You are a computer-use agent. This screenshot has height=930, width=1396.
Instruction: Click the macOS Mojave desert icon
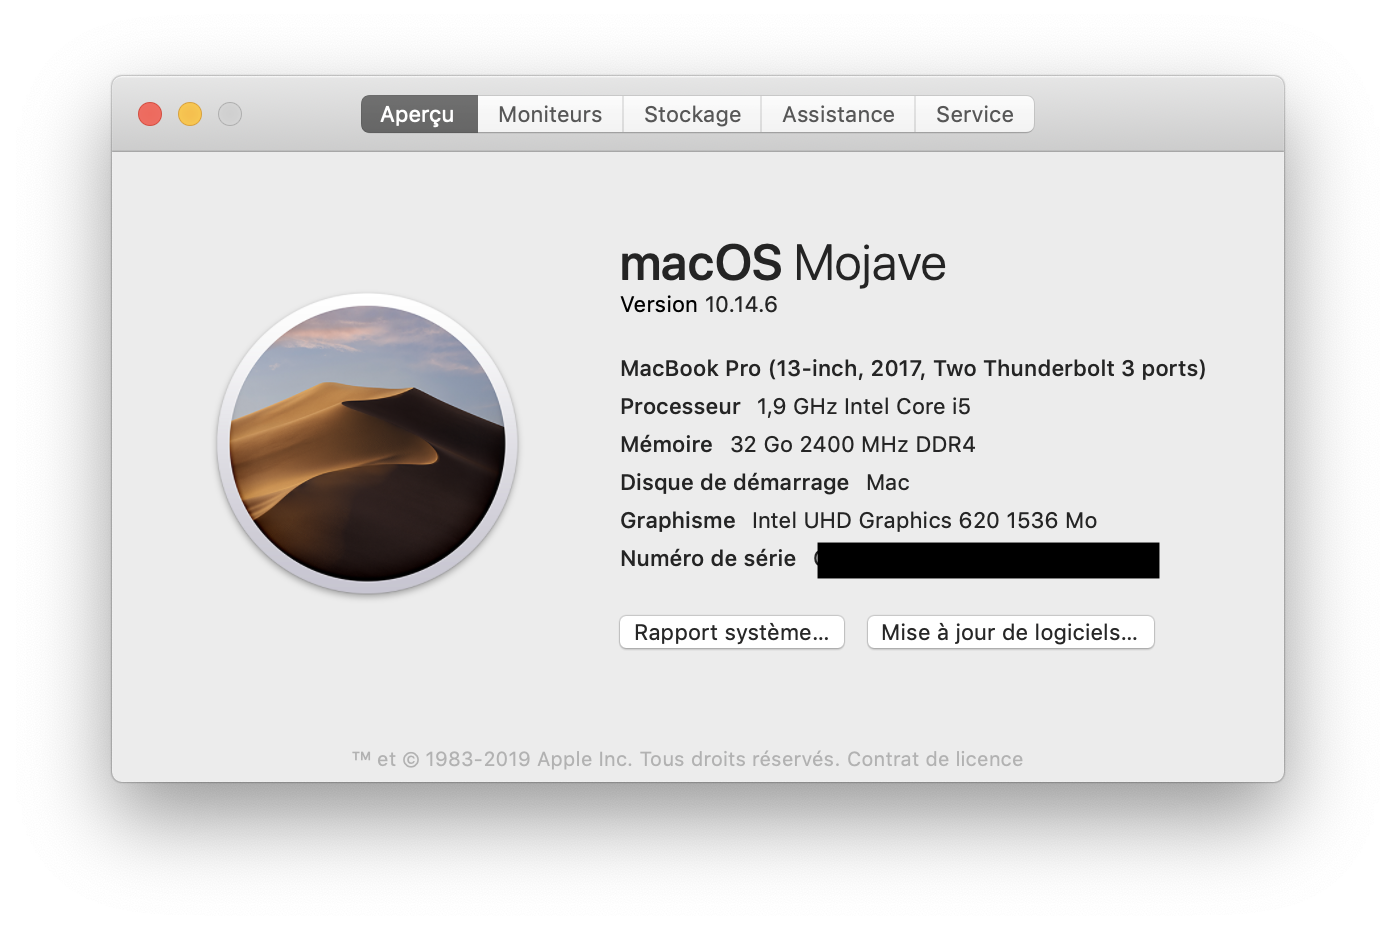367,443
